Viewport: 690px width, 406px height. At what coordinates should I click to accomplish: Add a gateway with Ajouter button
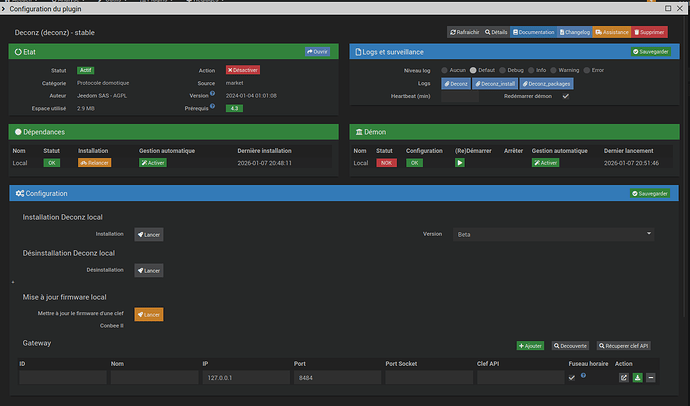coord(530,345)
